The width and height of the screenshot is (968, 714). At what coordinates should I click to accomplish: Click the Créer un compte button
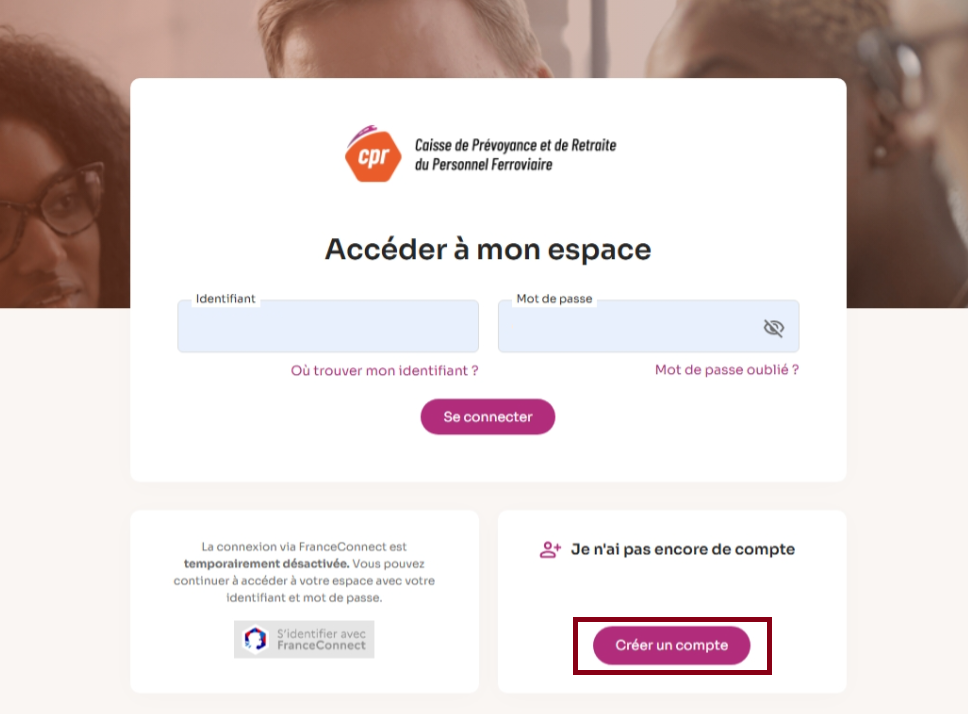click(672, 646)
